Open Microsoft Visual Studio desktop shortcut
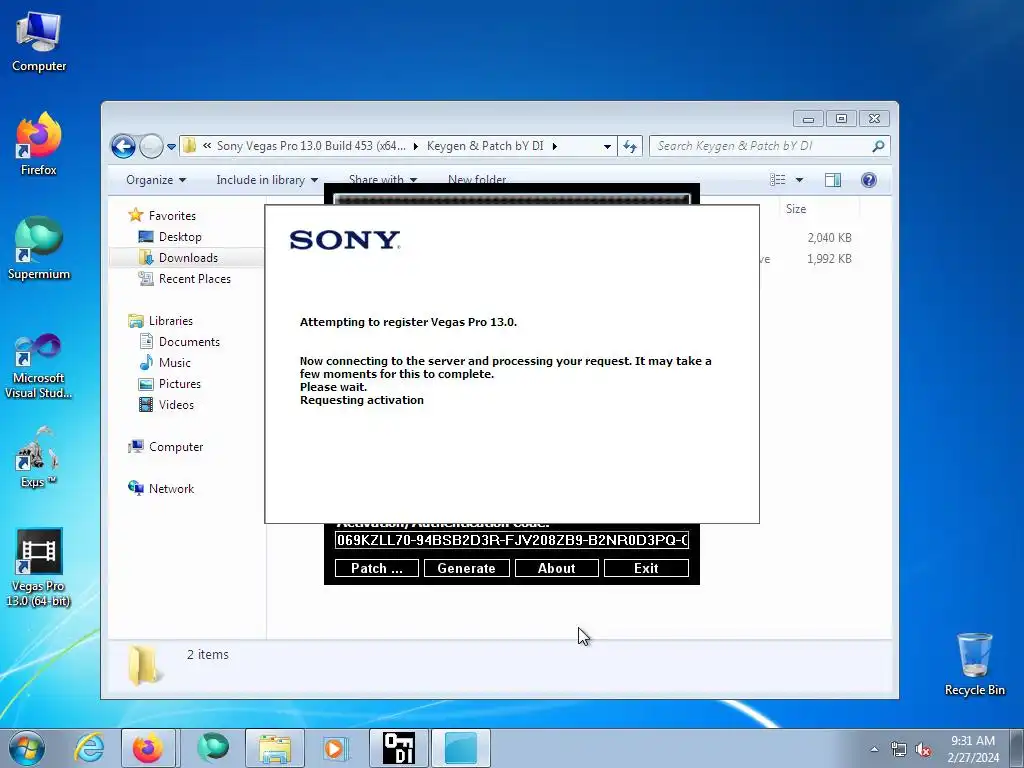The image size is (1024, 768). coord(39,366)
